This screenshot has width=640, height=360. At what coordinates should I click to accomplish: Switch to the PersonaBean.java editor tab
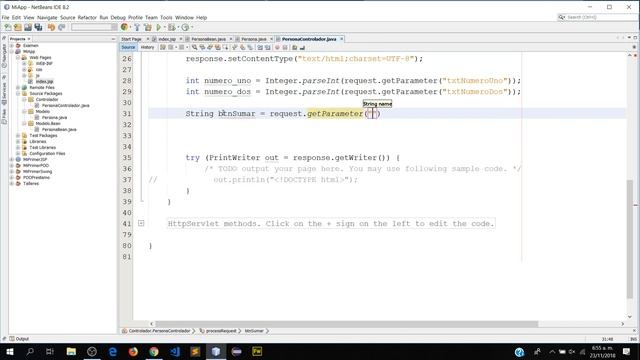tap(208, 39)
